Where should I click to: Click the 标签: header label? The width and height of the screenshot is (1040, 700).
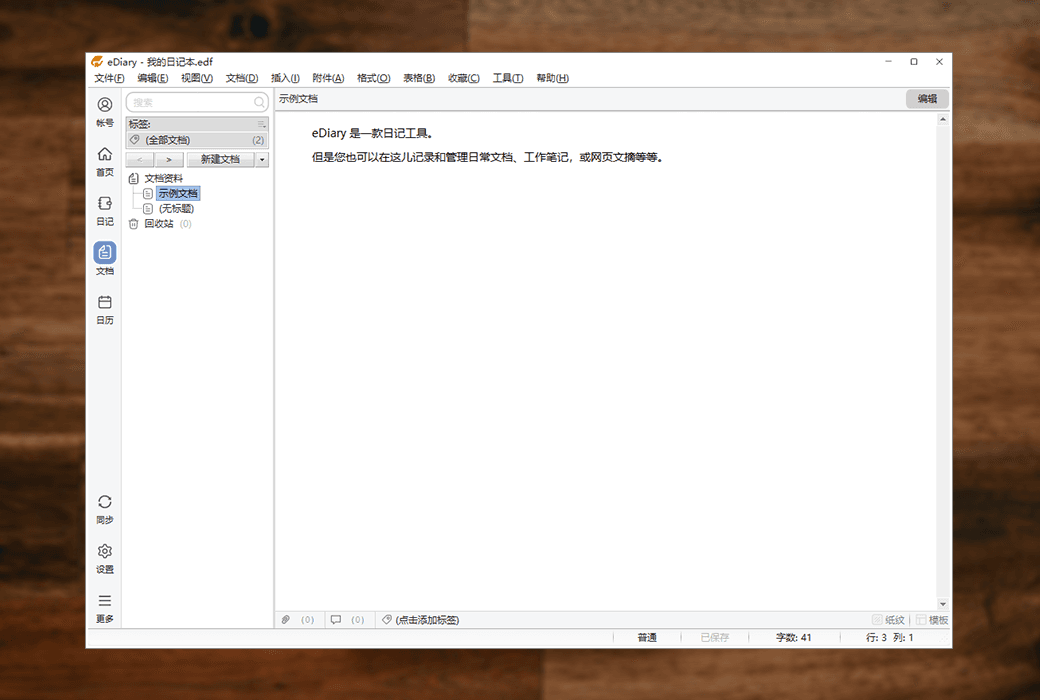pos(139,124)
